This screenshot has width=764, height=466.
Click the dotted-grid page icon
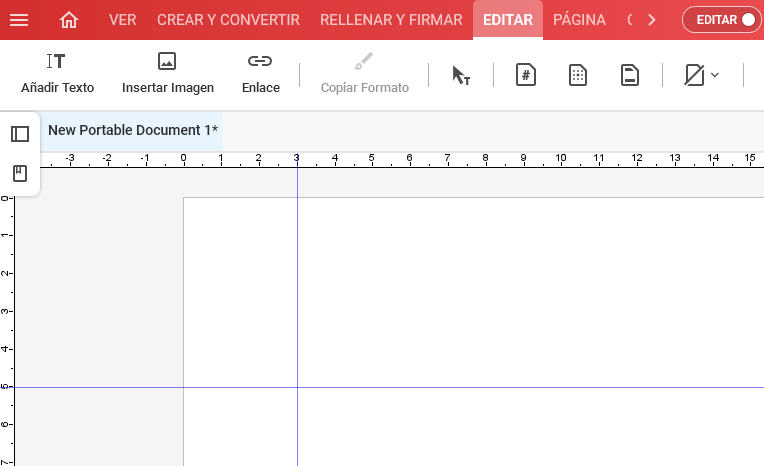578,75
